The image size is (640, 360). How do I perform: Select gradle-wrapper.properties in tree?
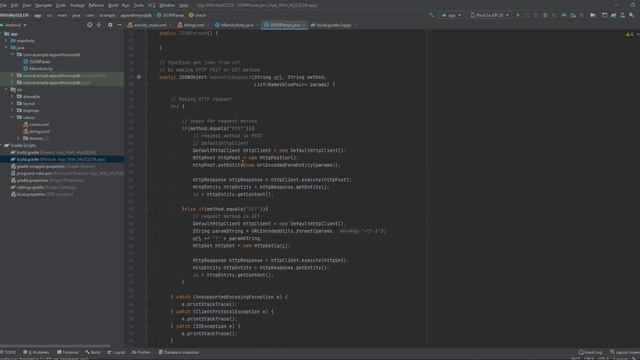[x=56, y=167]
